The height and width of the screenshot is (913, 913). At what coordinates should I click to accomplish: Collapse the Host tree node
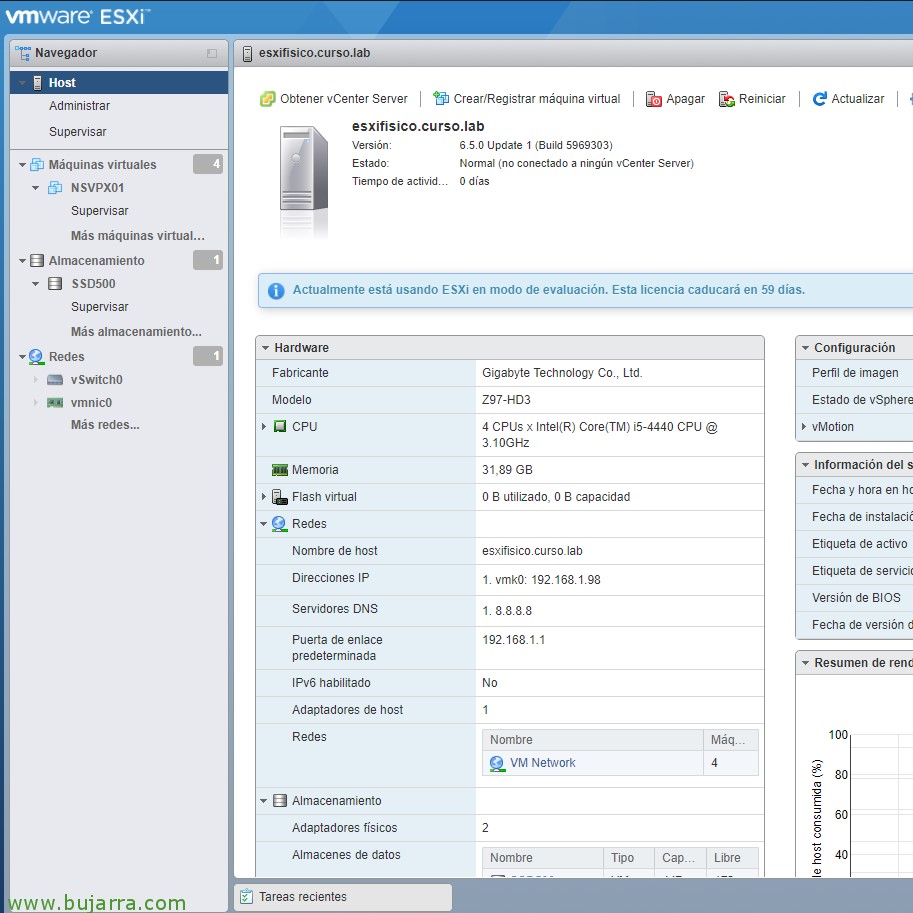22,83
